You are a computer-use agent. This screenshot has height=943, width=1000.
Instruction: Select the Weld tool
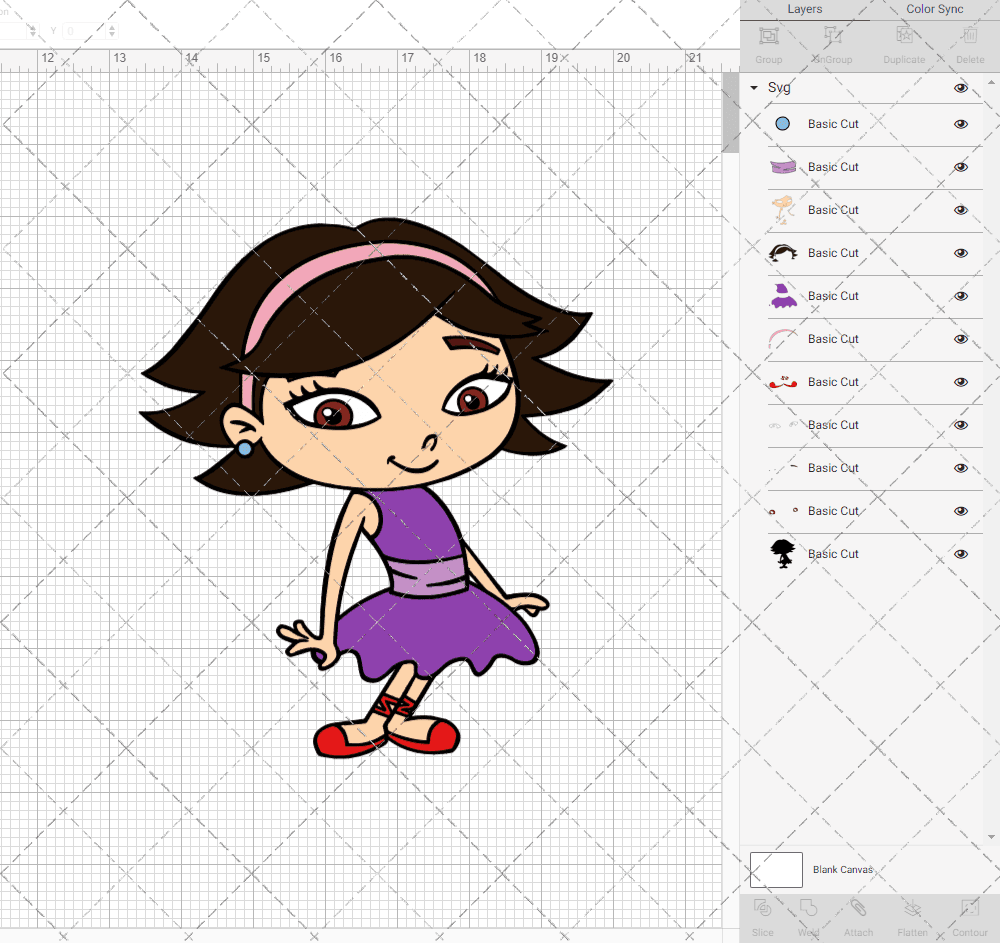(809, 915)
